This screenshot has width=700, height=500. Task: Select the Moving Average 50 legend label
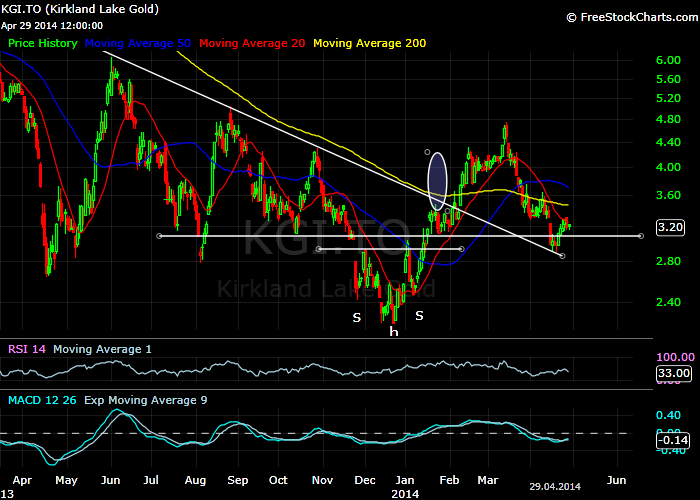[138, 43]
